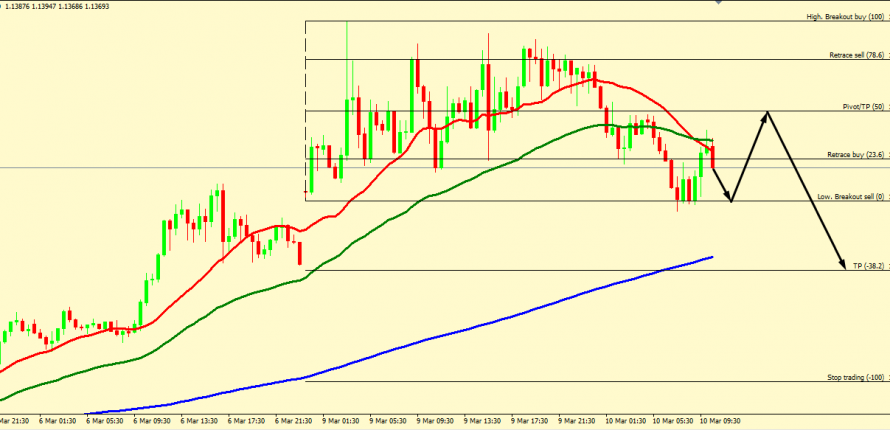Select the 10 Mar 09:30 time label
Screen dimensions: 890x430
point(718,421)
